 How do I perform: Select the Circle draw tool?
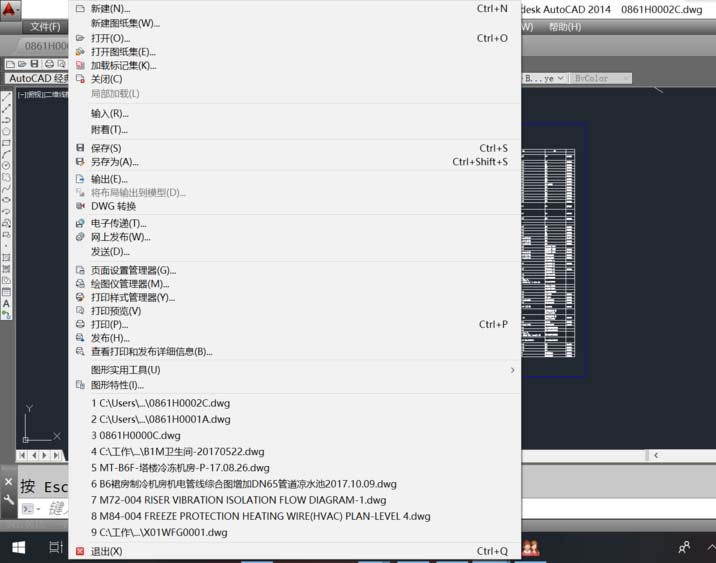(6, 165)
